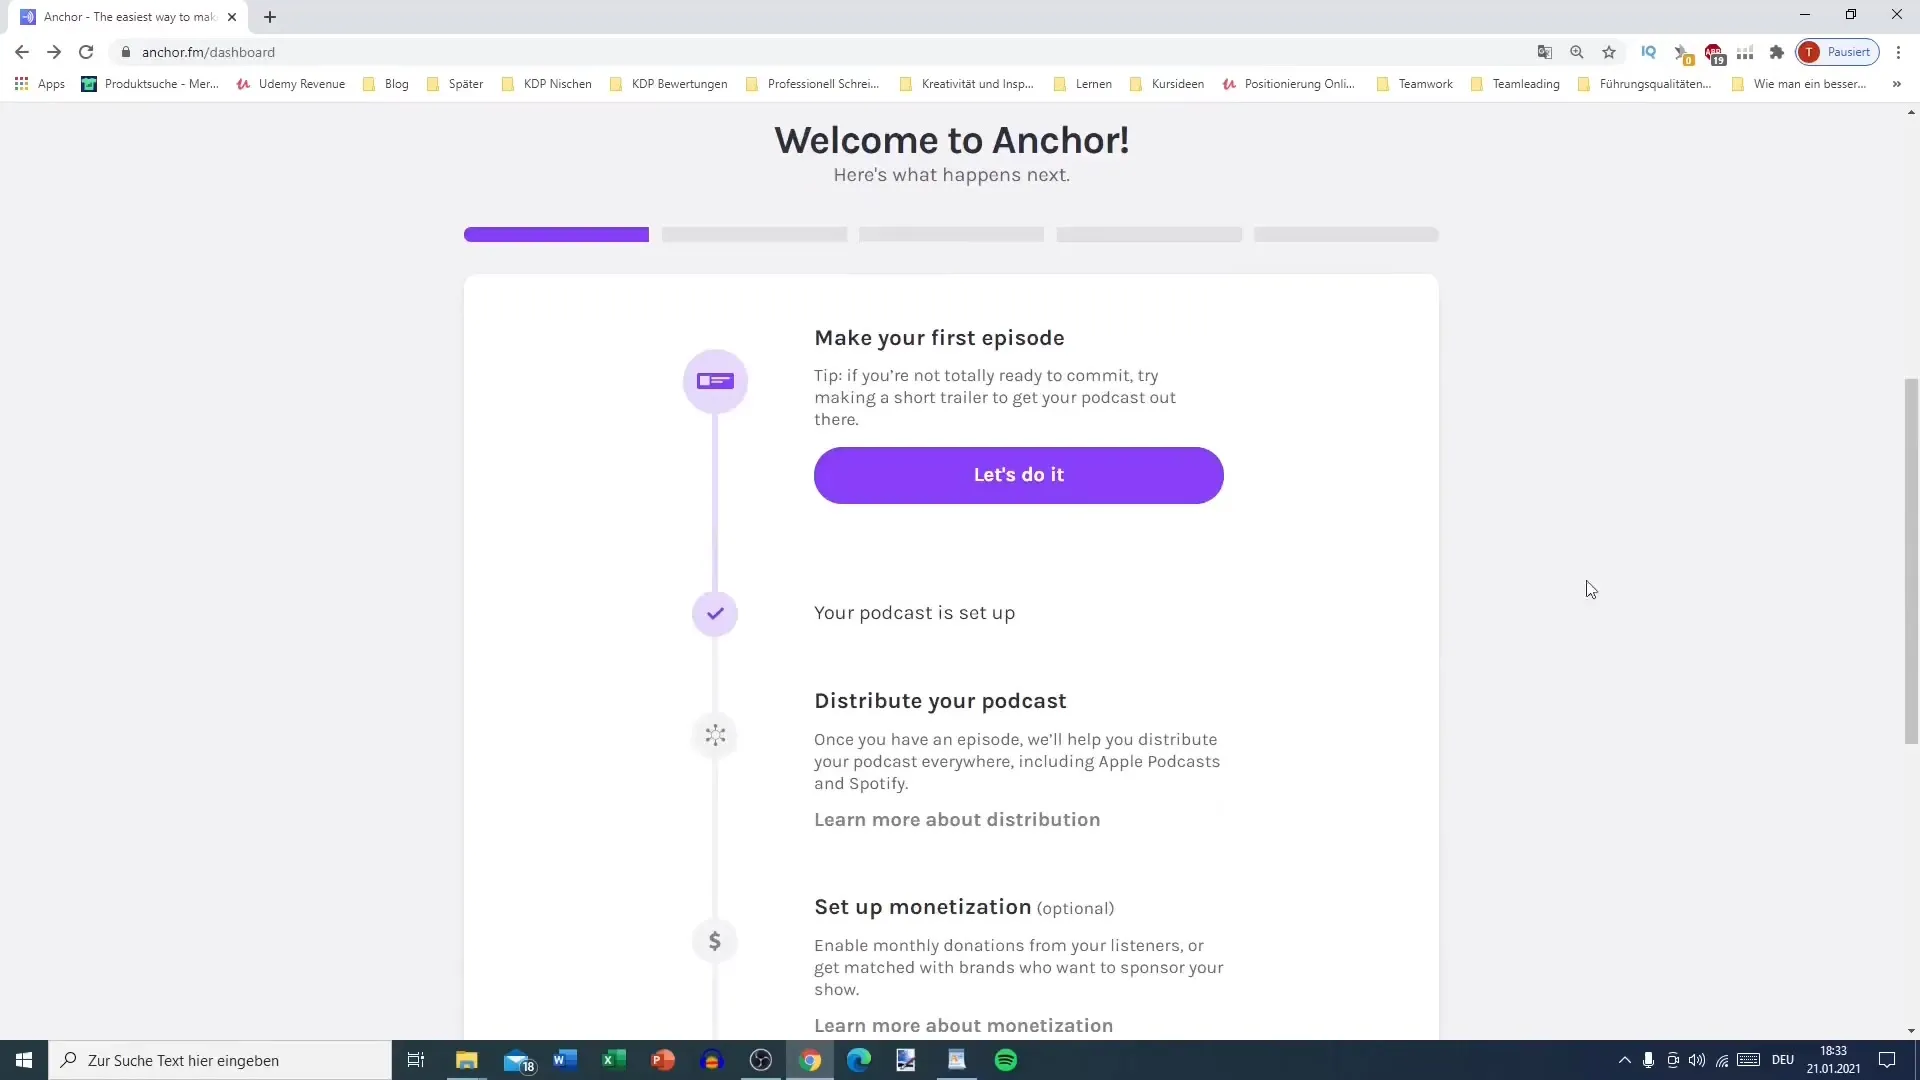Show hidden system tray icons
Screen dimensions: 1920x1080
click(1624, 1060)
